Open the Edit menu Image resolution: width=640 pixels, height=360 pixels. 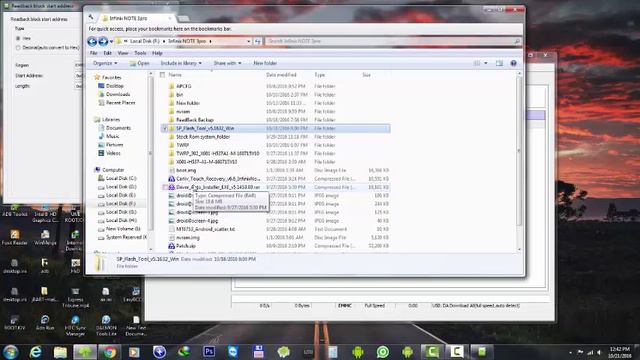tap(107, 53)
